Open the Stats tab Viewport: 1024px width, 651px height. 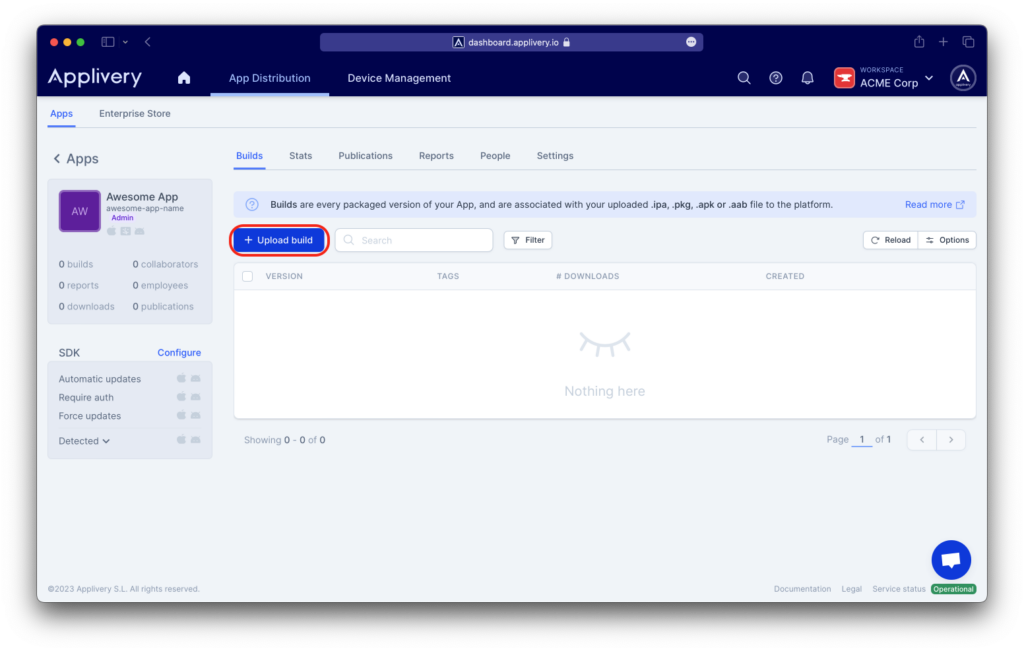[x=300, y=155]
